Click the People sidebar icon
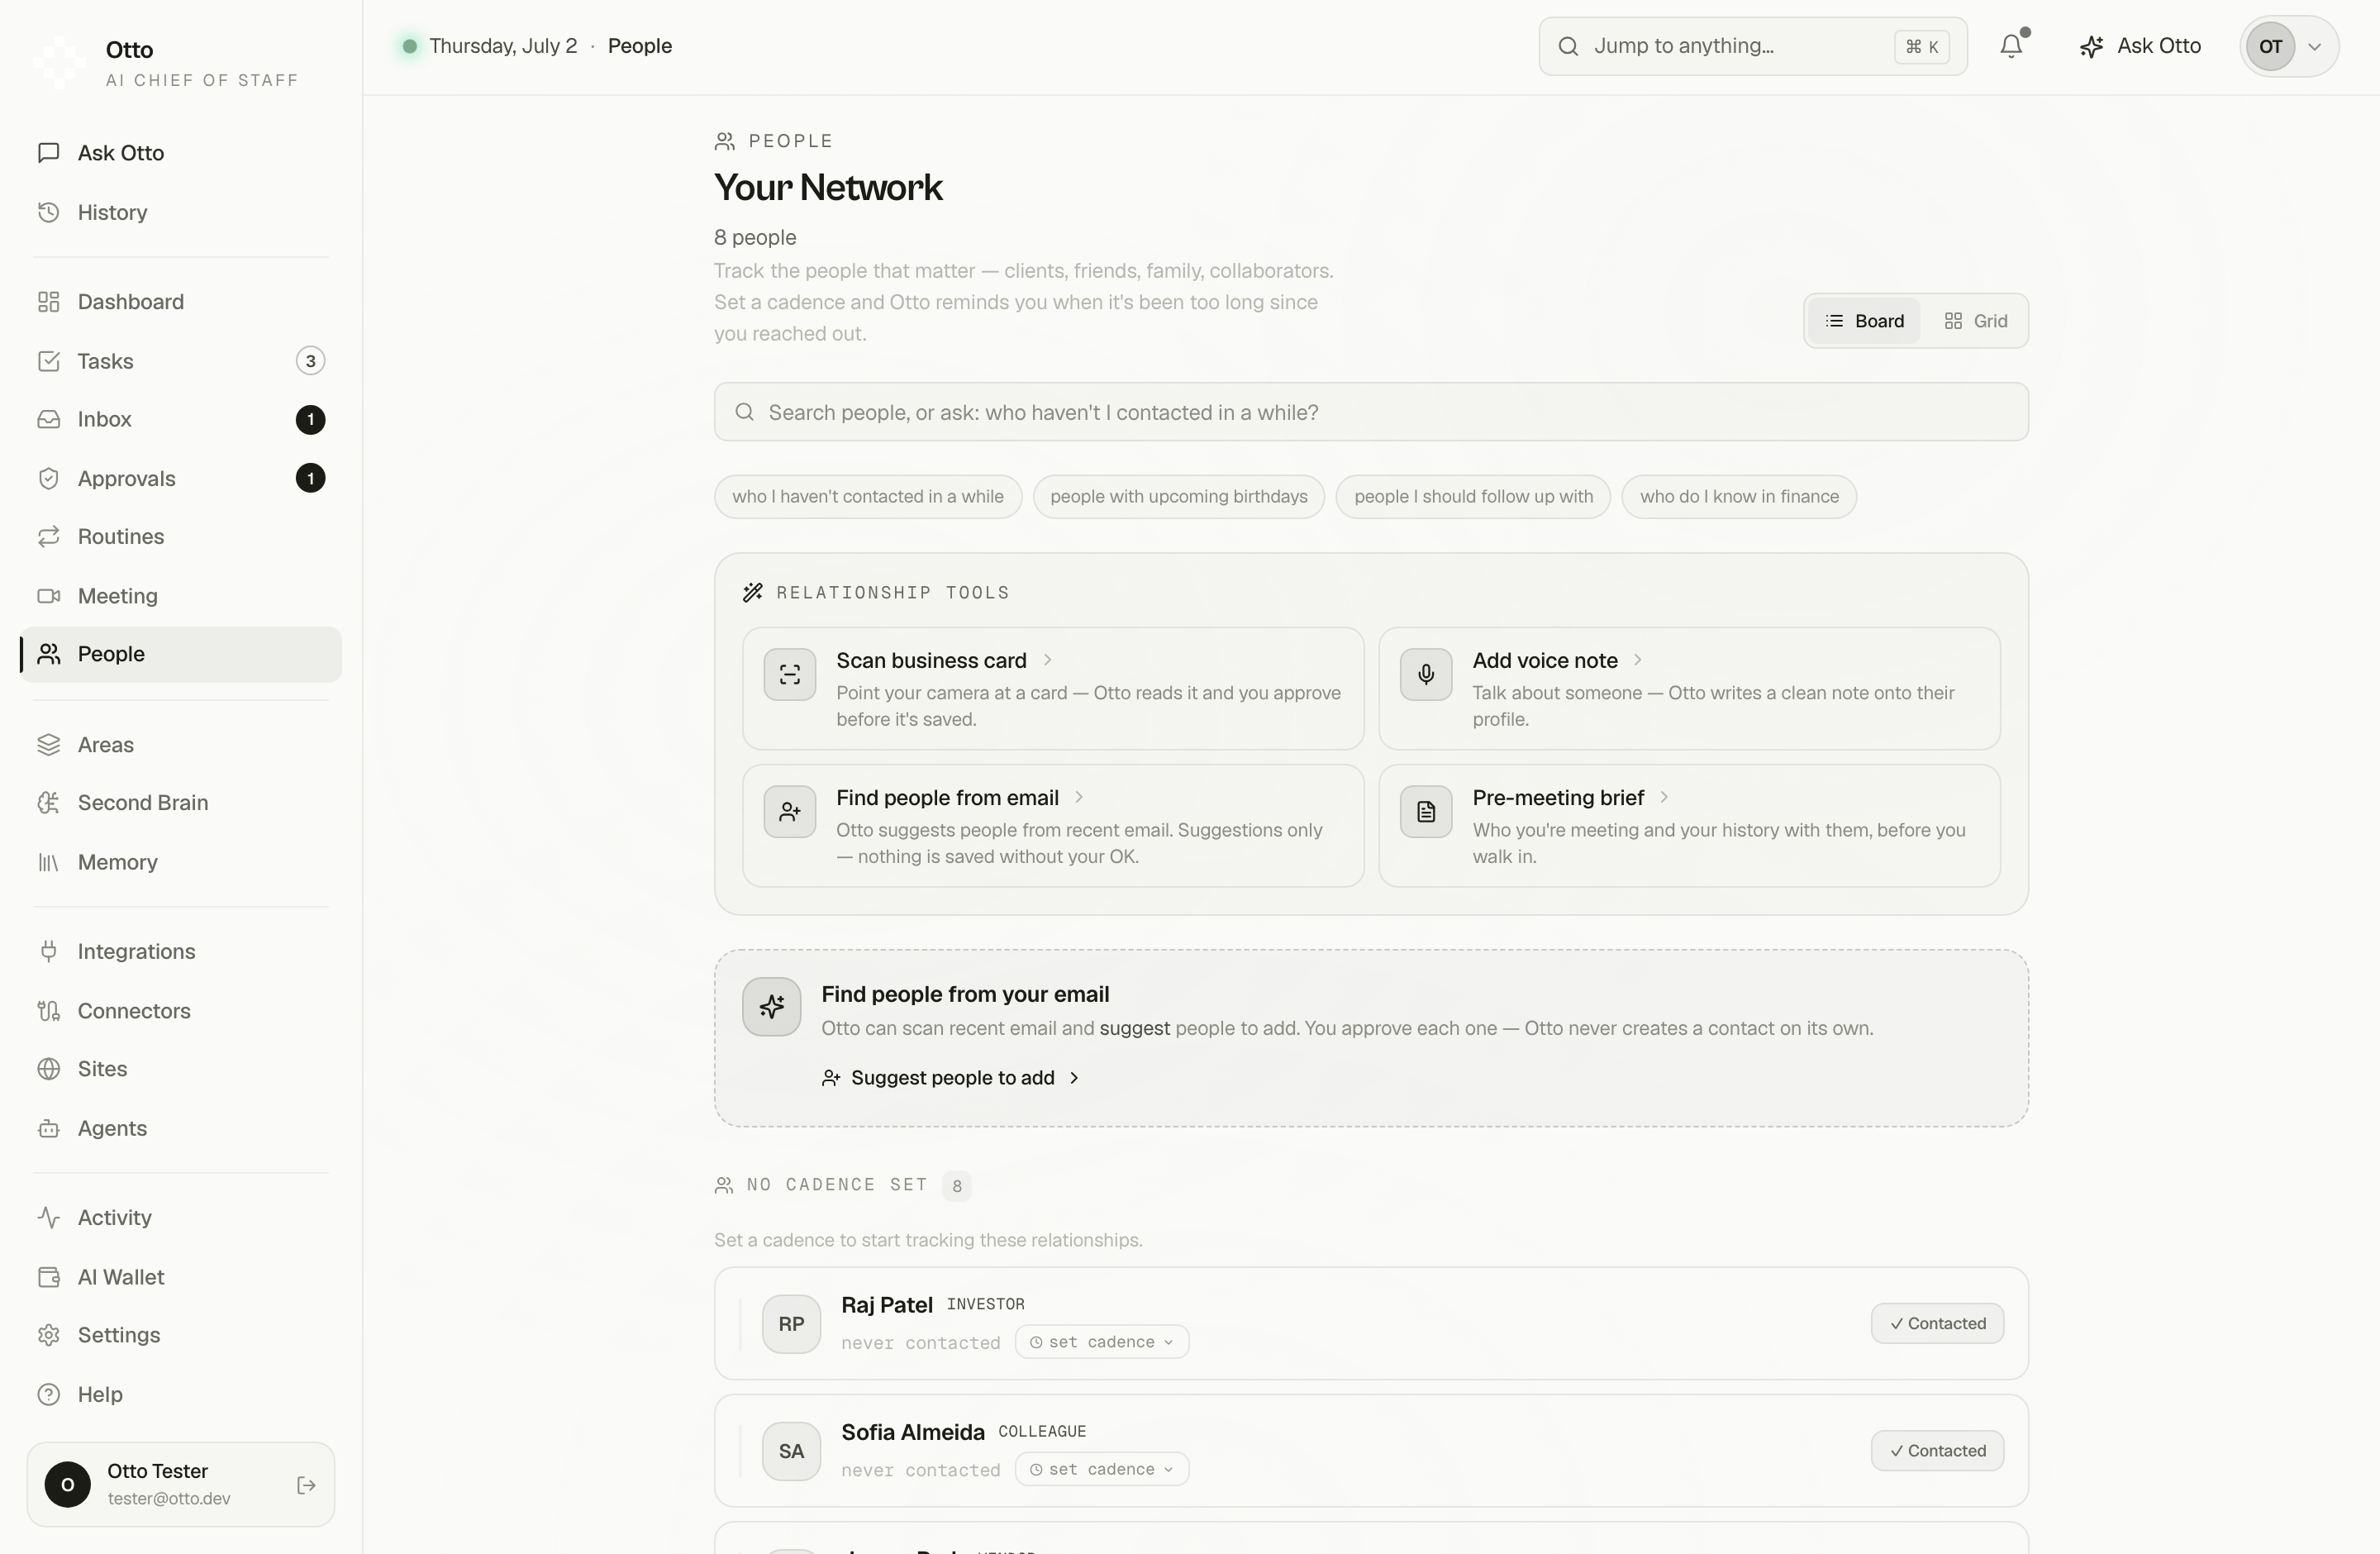Screen dimensions: 2380x1554 click(x=49, y=654)
